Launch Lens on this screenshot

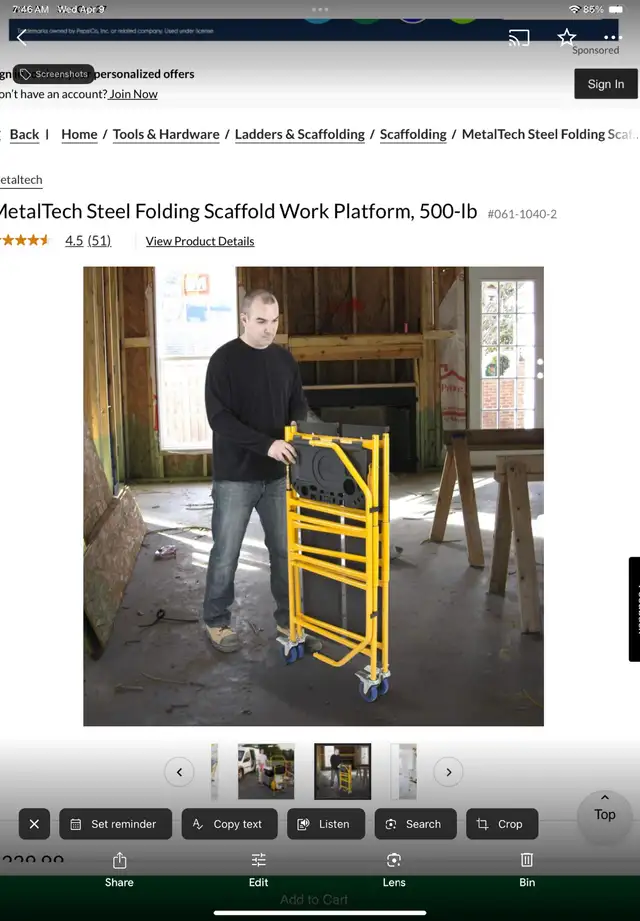(x=394, y=870)
